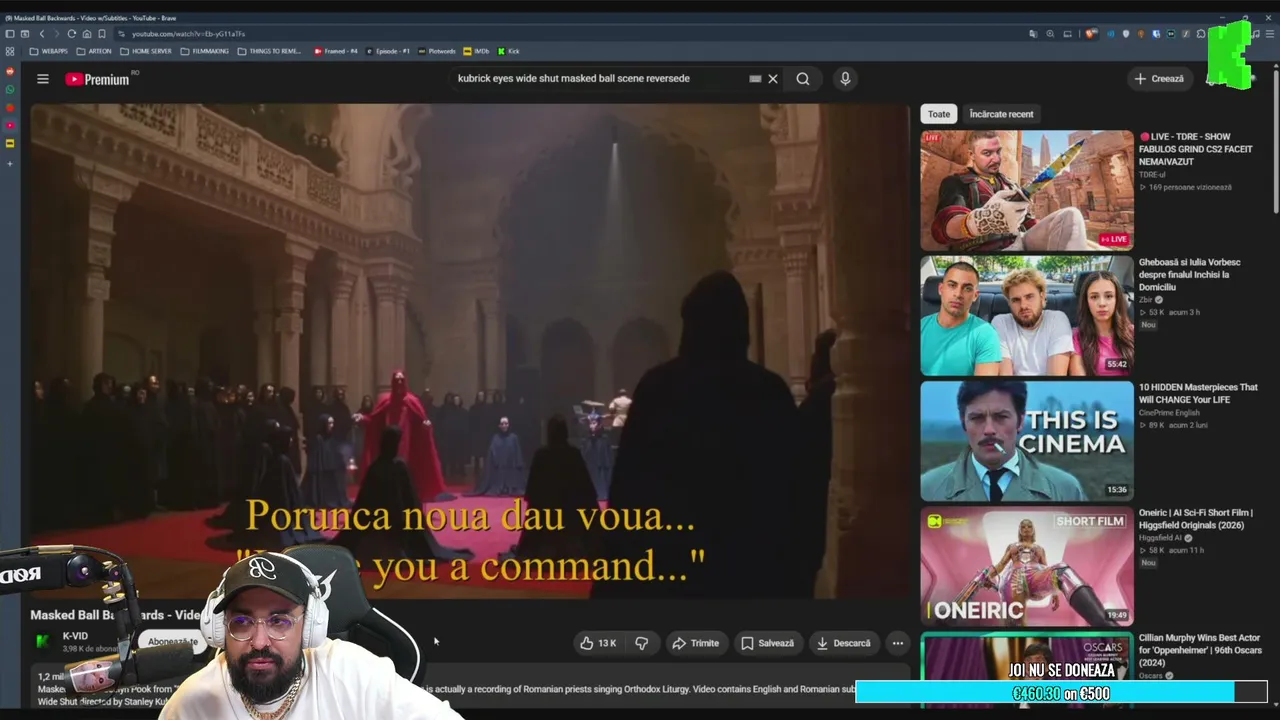Open the THINGS TO REME... bookmarks folder
Image resolution: width=1280 pixels, height=720 pixels.
coord(270,51)
